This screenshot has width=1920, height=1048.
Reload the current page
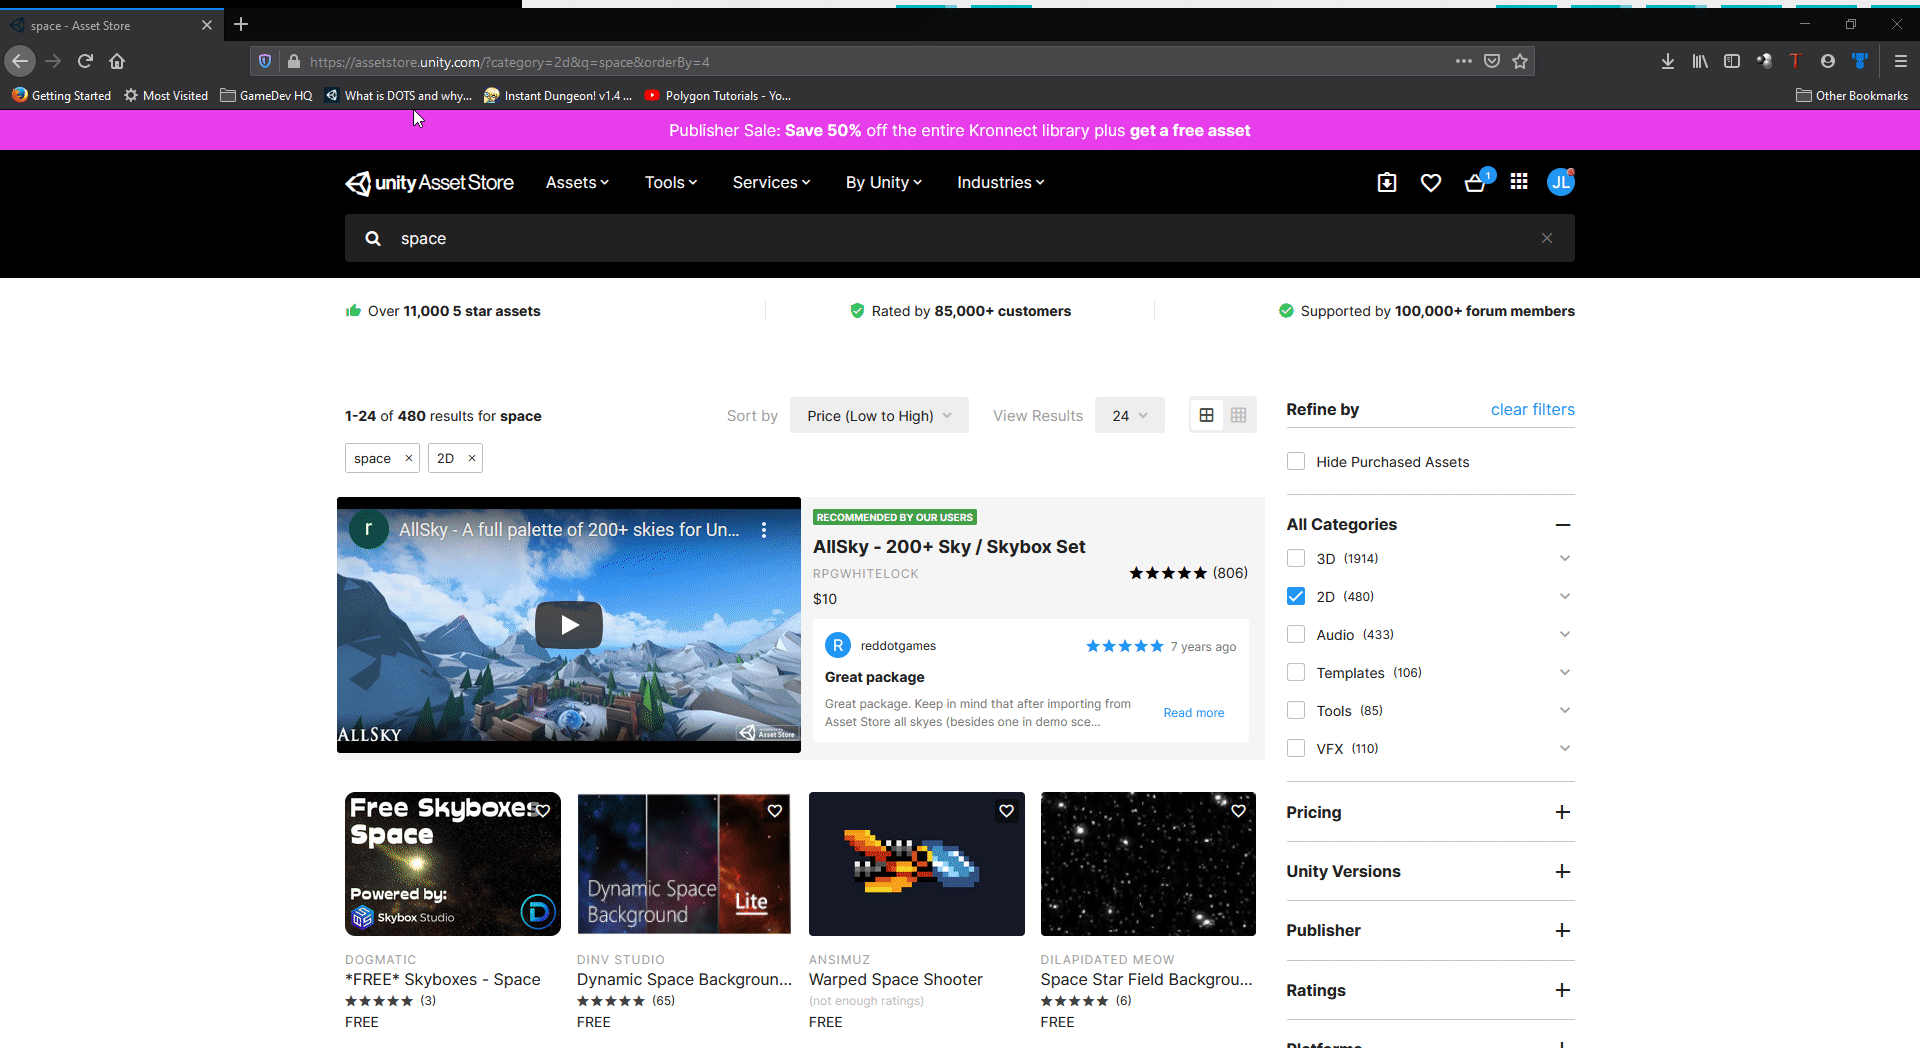pyautogui.click(x=86, y=61)
